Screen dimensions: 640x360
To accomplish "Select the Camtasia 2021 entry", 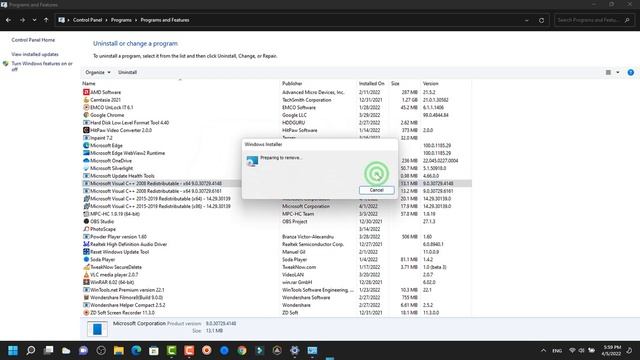I will [x=105, y=100].
